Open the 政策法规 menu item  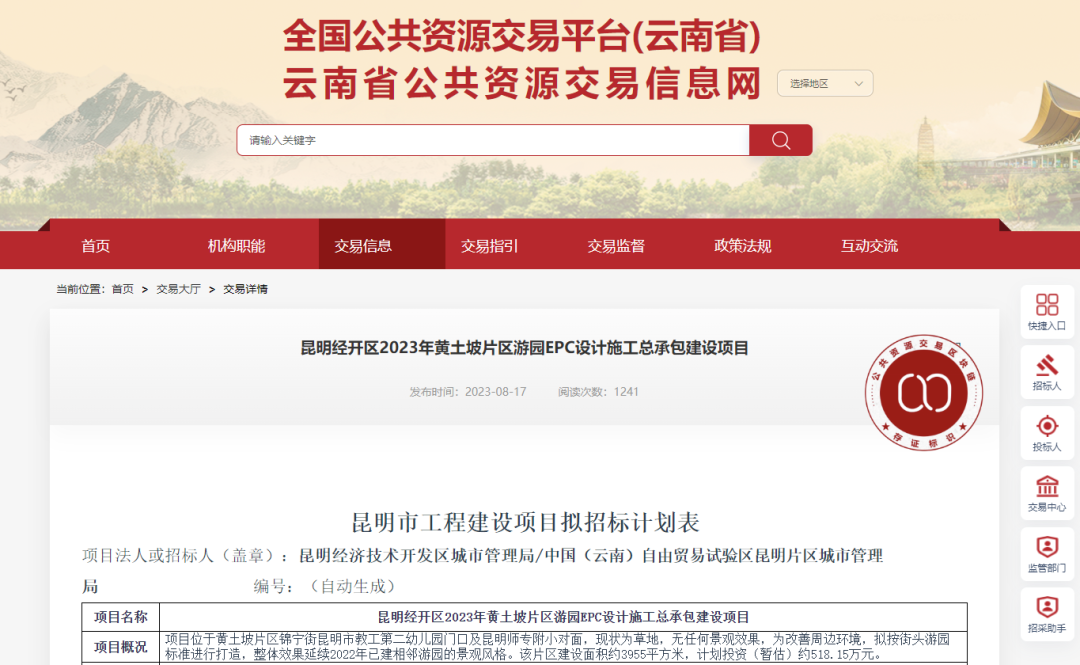tap(742, 246)
